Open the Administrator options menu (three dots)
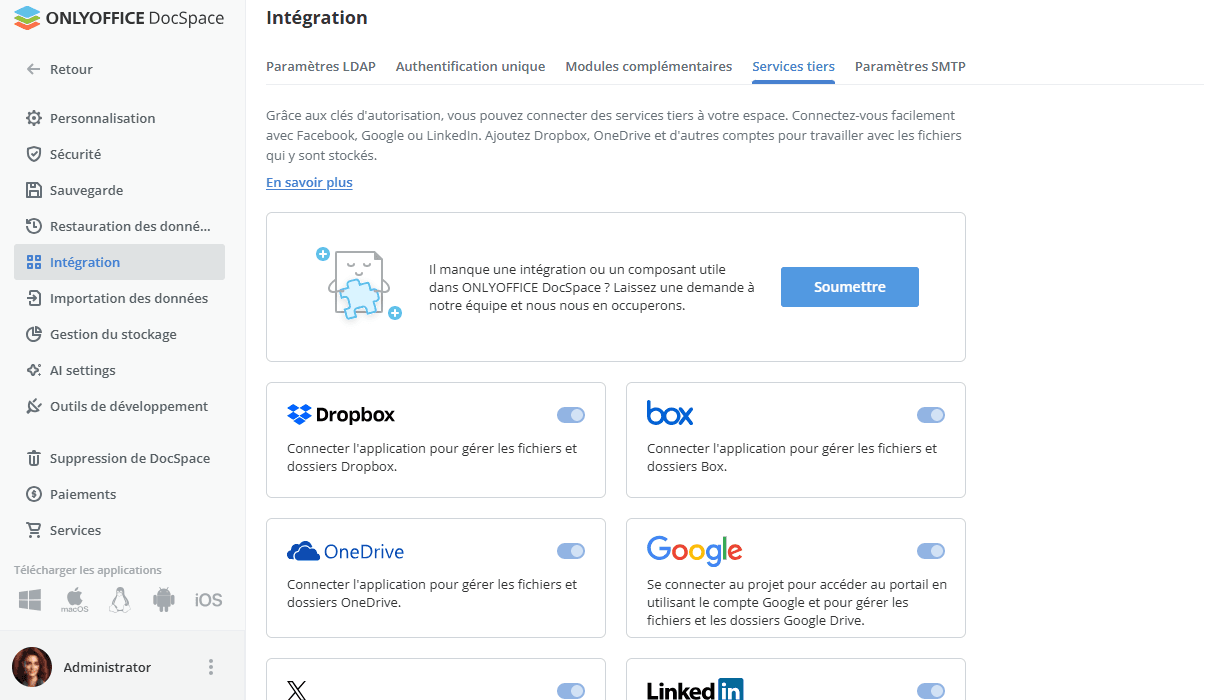 point(210,667)
